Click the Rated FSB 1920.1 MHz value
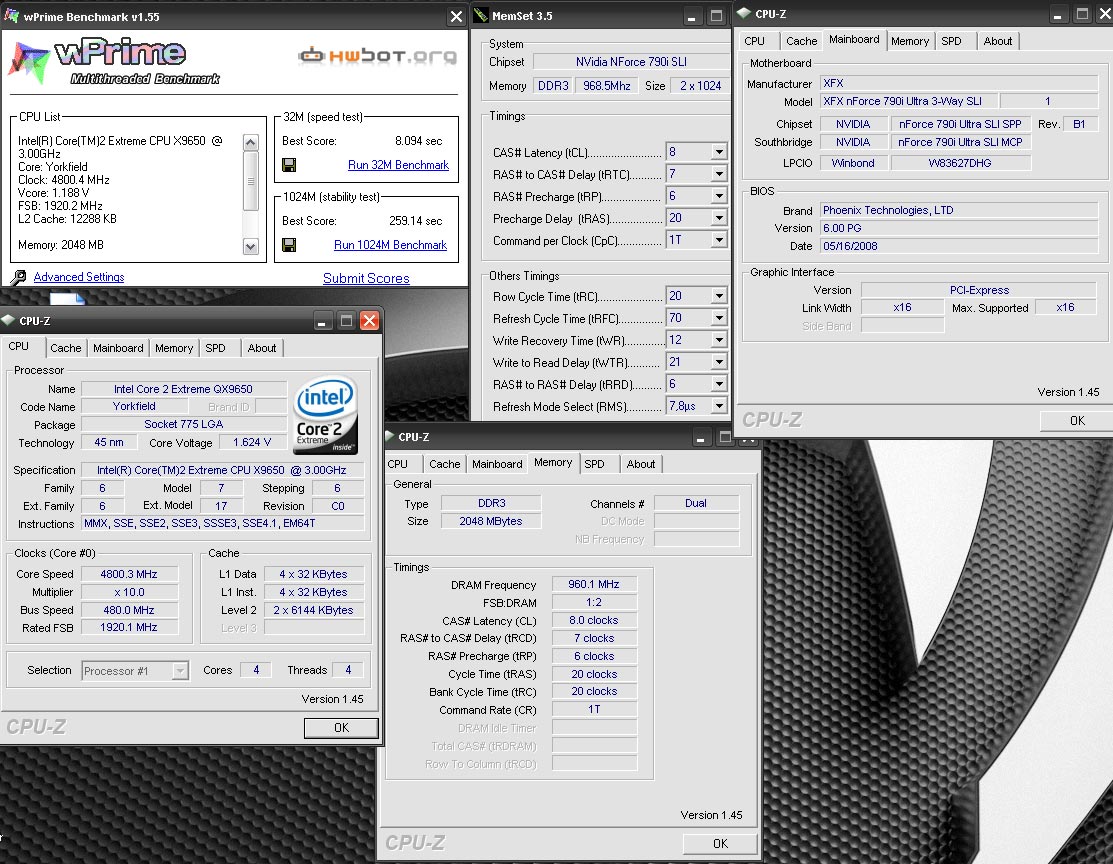This screenshot has width=1113, height=864. click(129, 628)
